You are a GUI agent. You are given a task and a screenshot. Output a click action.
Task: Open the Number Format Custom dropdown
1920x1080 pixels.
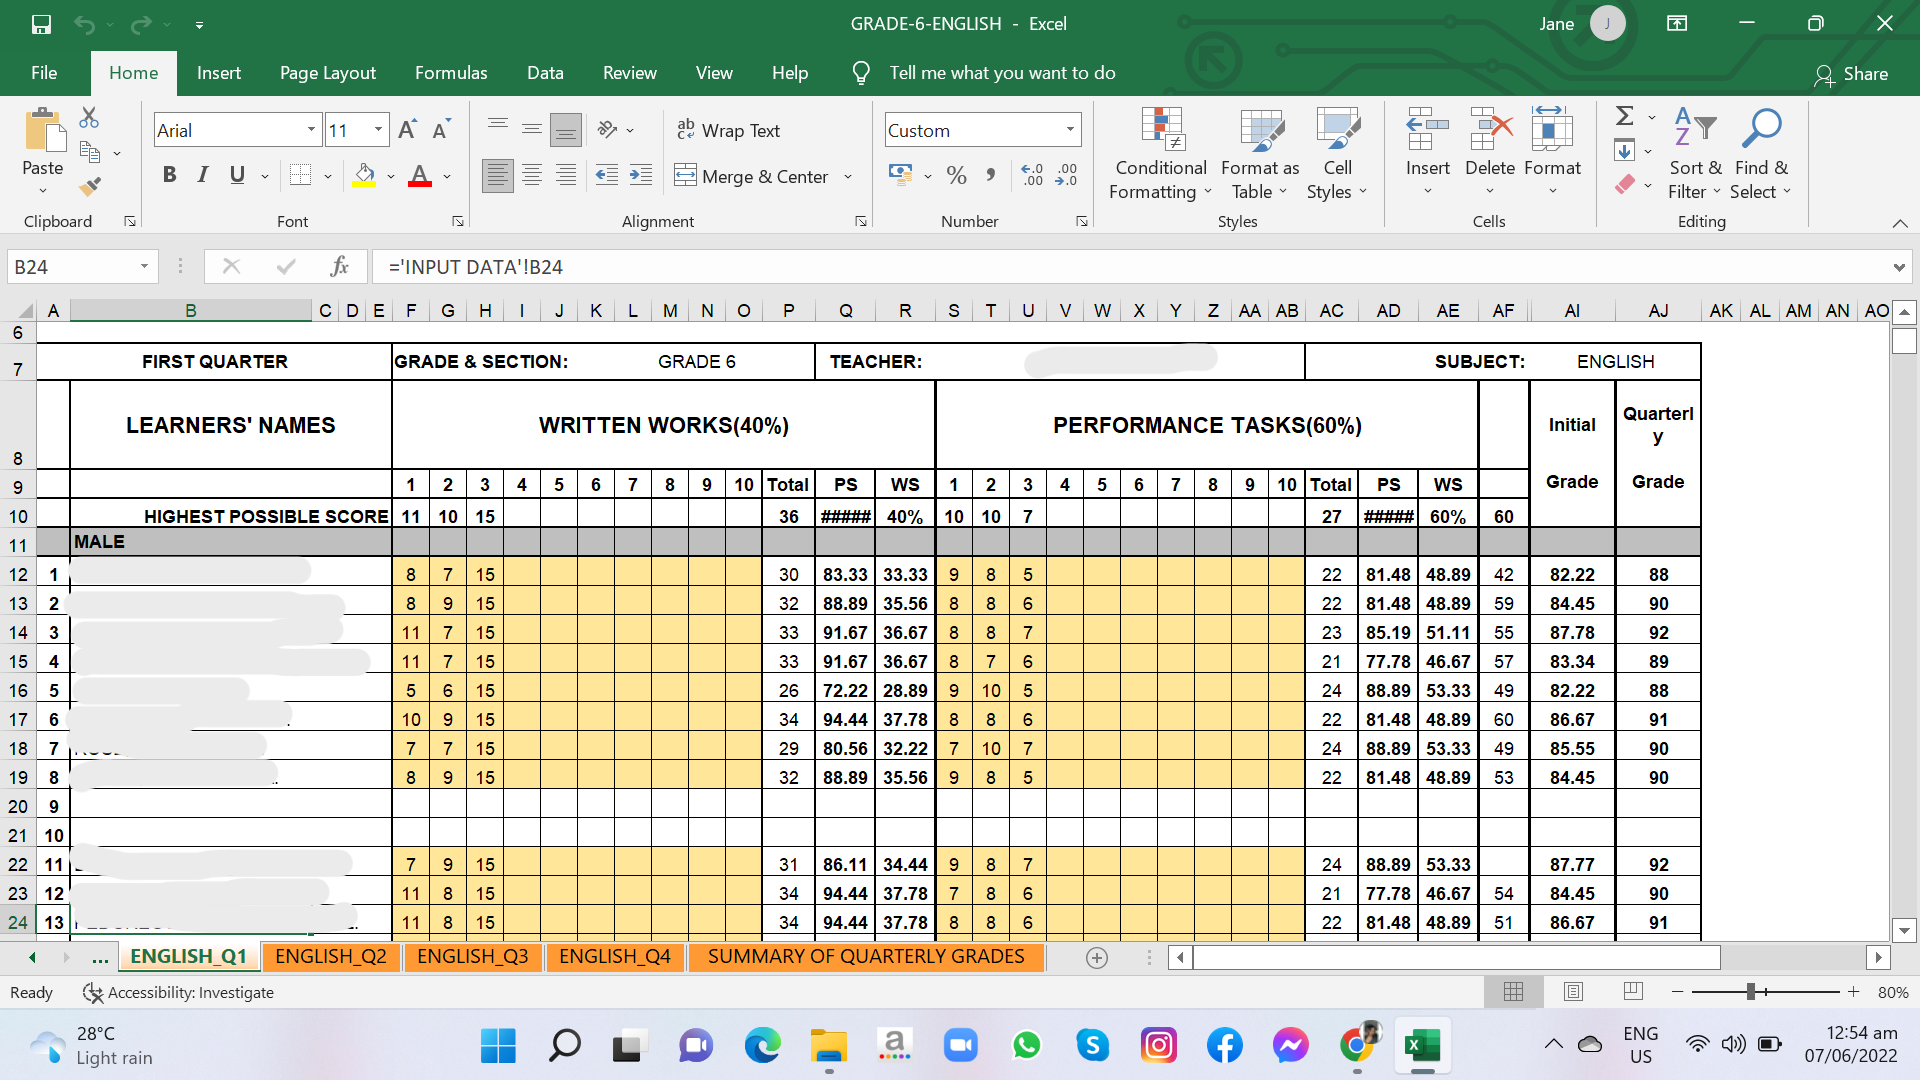1070,130
